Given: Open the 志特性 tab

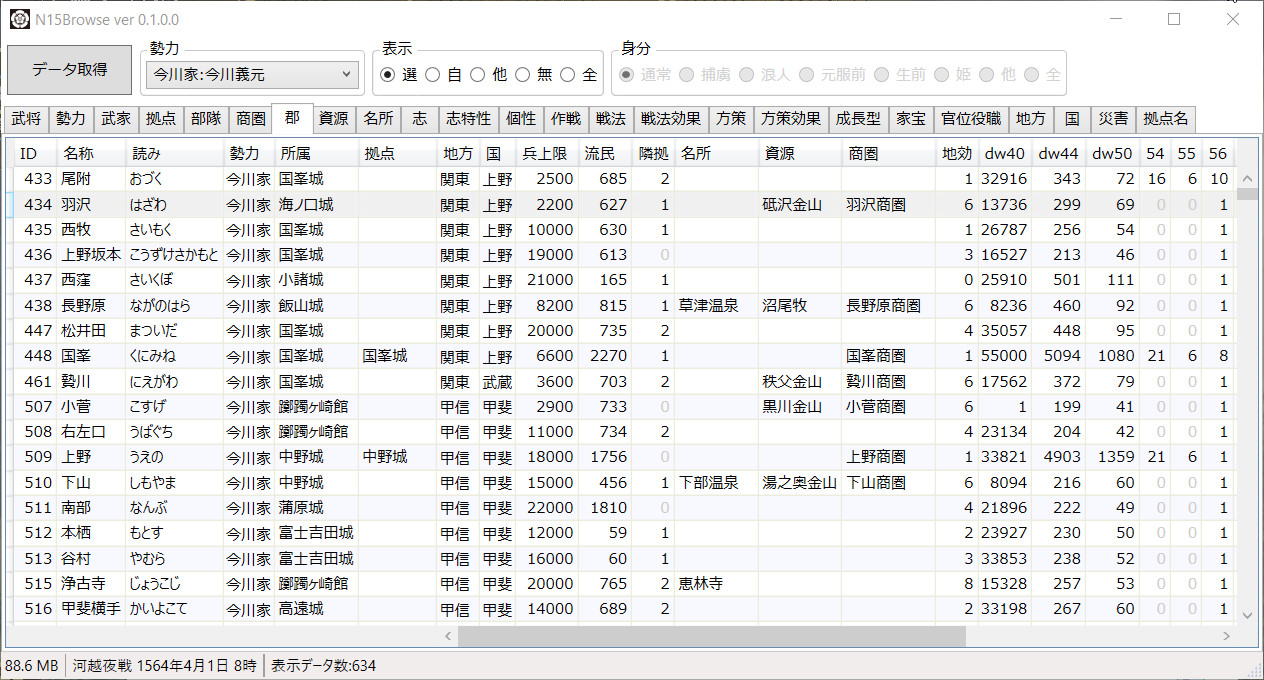Looking at the screenshot, I should [468, 119].
